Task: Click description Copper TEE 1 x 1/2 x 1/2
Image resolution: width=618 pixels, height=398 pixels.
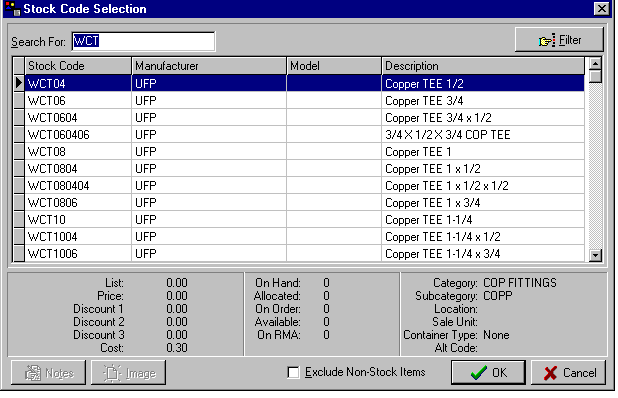Action: [x=447, y=185]
